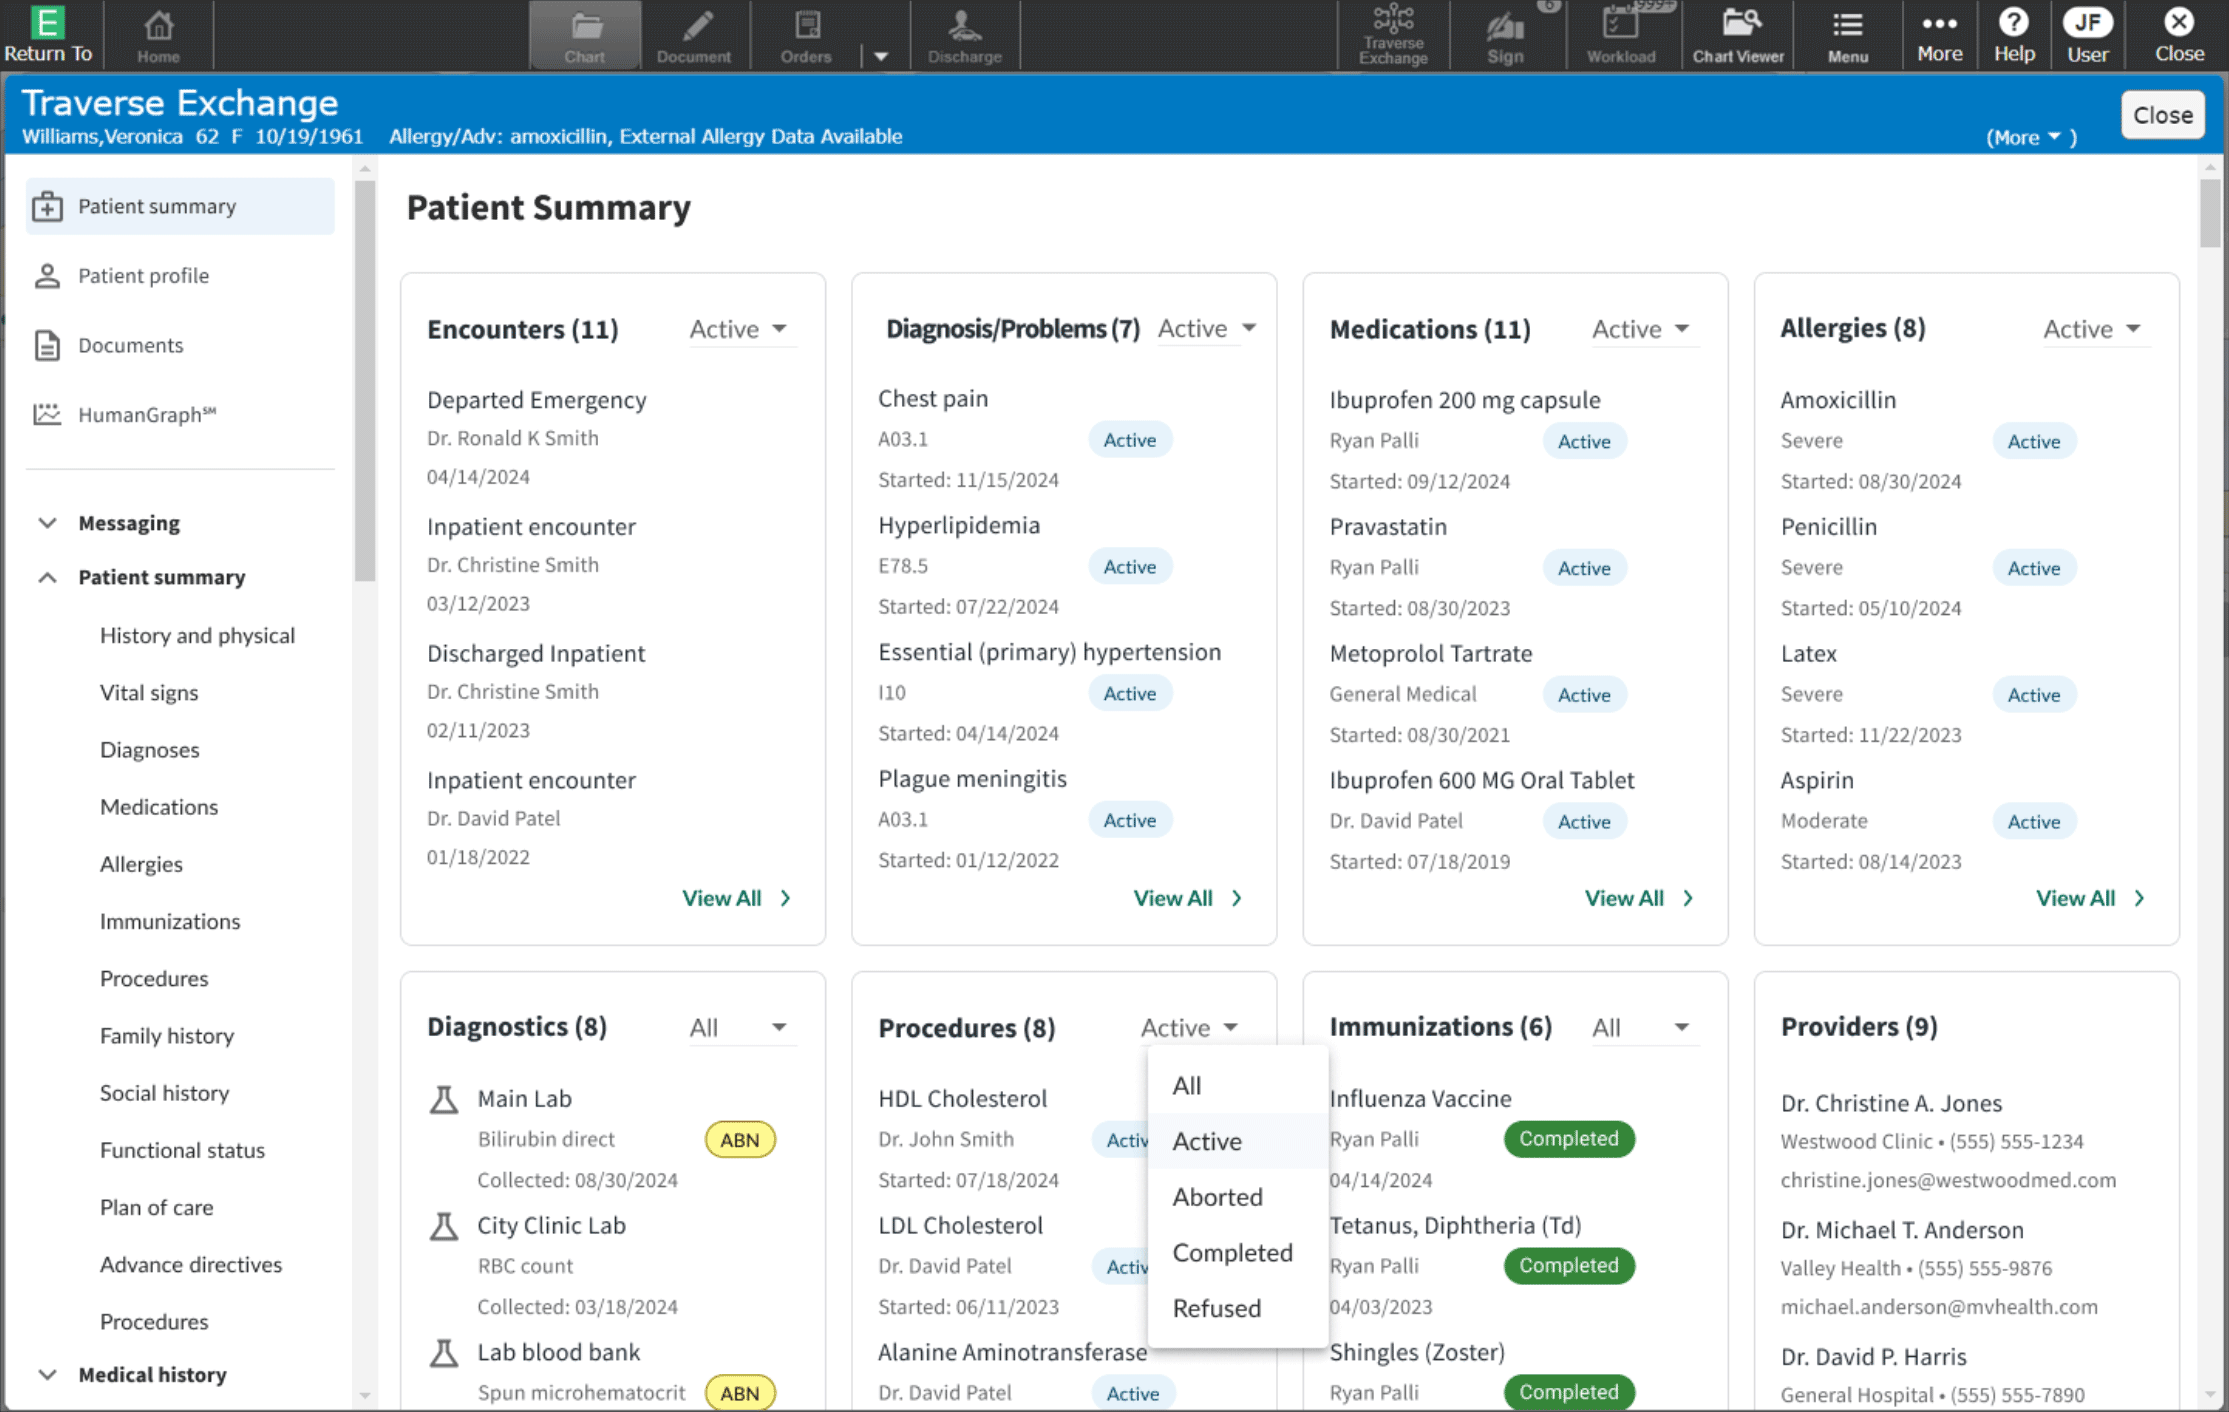This screenshot has width=2229, height=1412.
Task: Select Completed in the Procedures filter menu
Action: click(1232, 1252)
